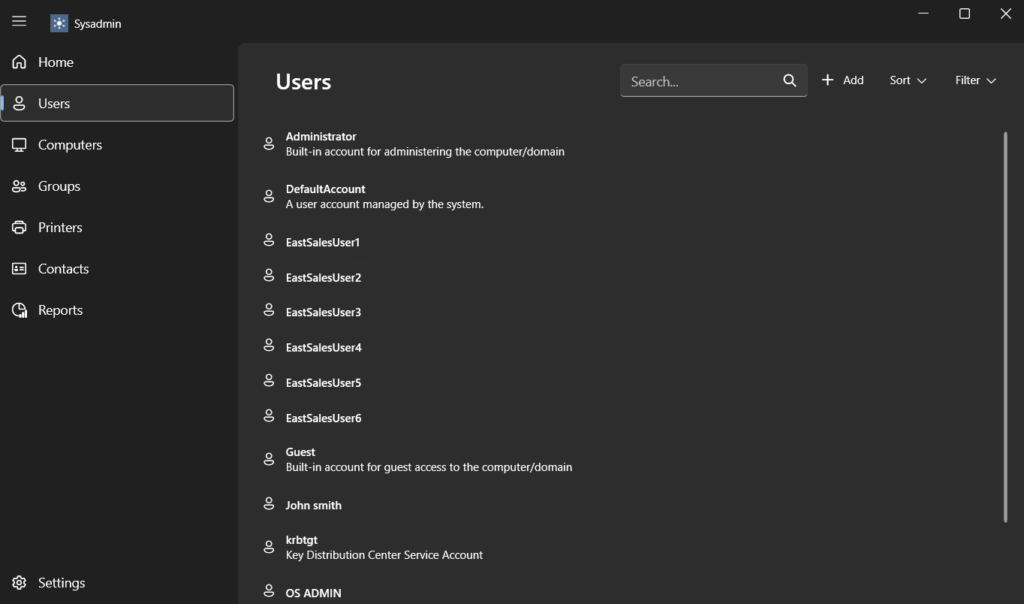Click the Settings gear icon
Image resolution: width=1024 pixels, height=604 pixels.
click(19, 583)
